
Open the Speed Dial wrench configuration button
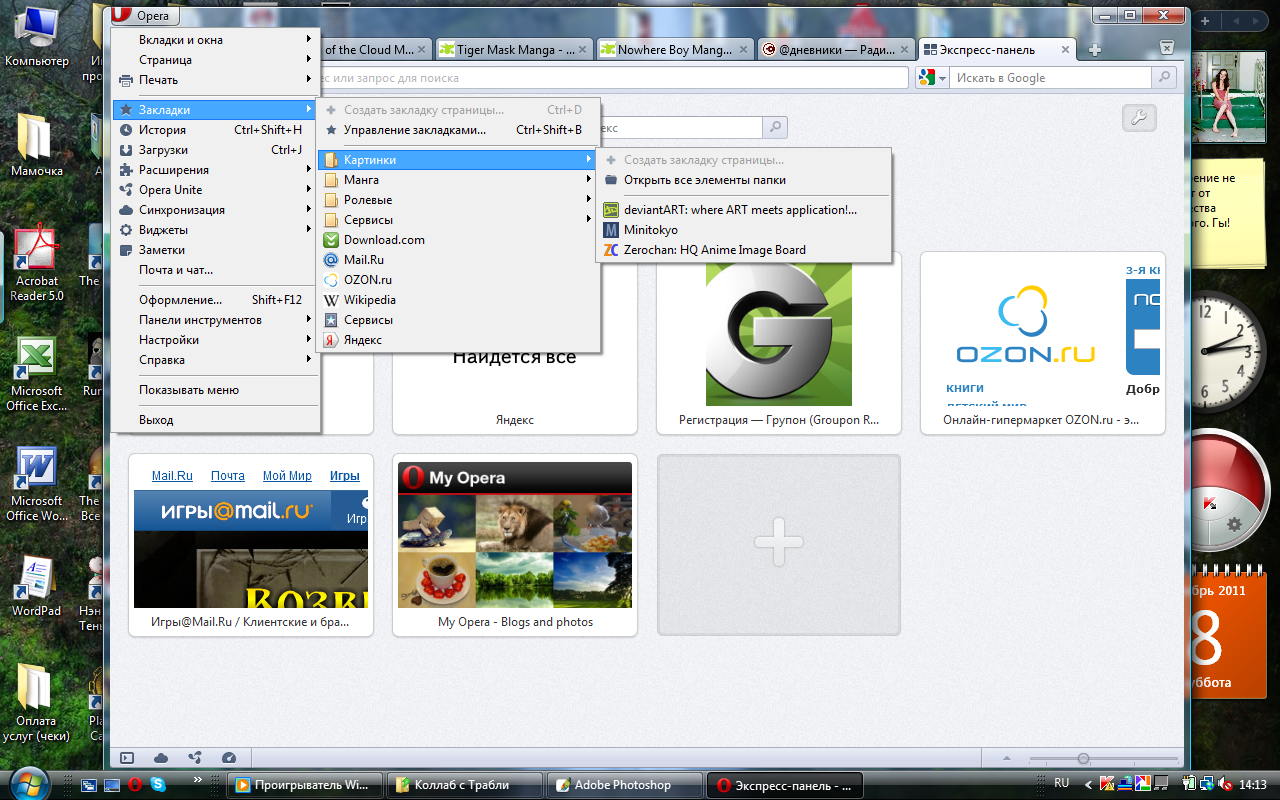pos(1139,118)
